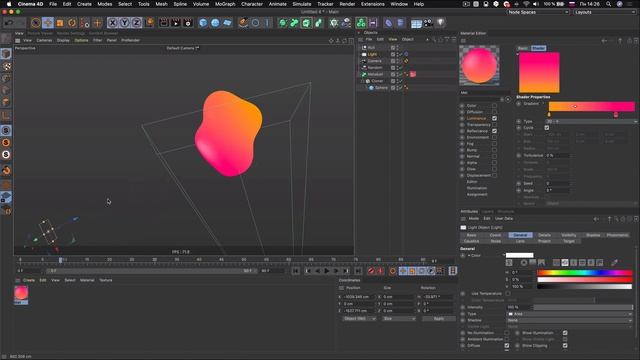Open the Node Spaces dropdown
Screen dimensions: 640x360
[x=538, y=12]
